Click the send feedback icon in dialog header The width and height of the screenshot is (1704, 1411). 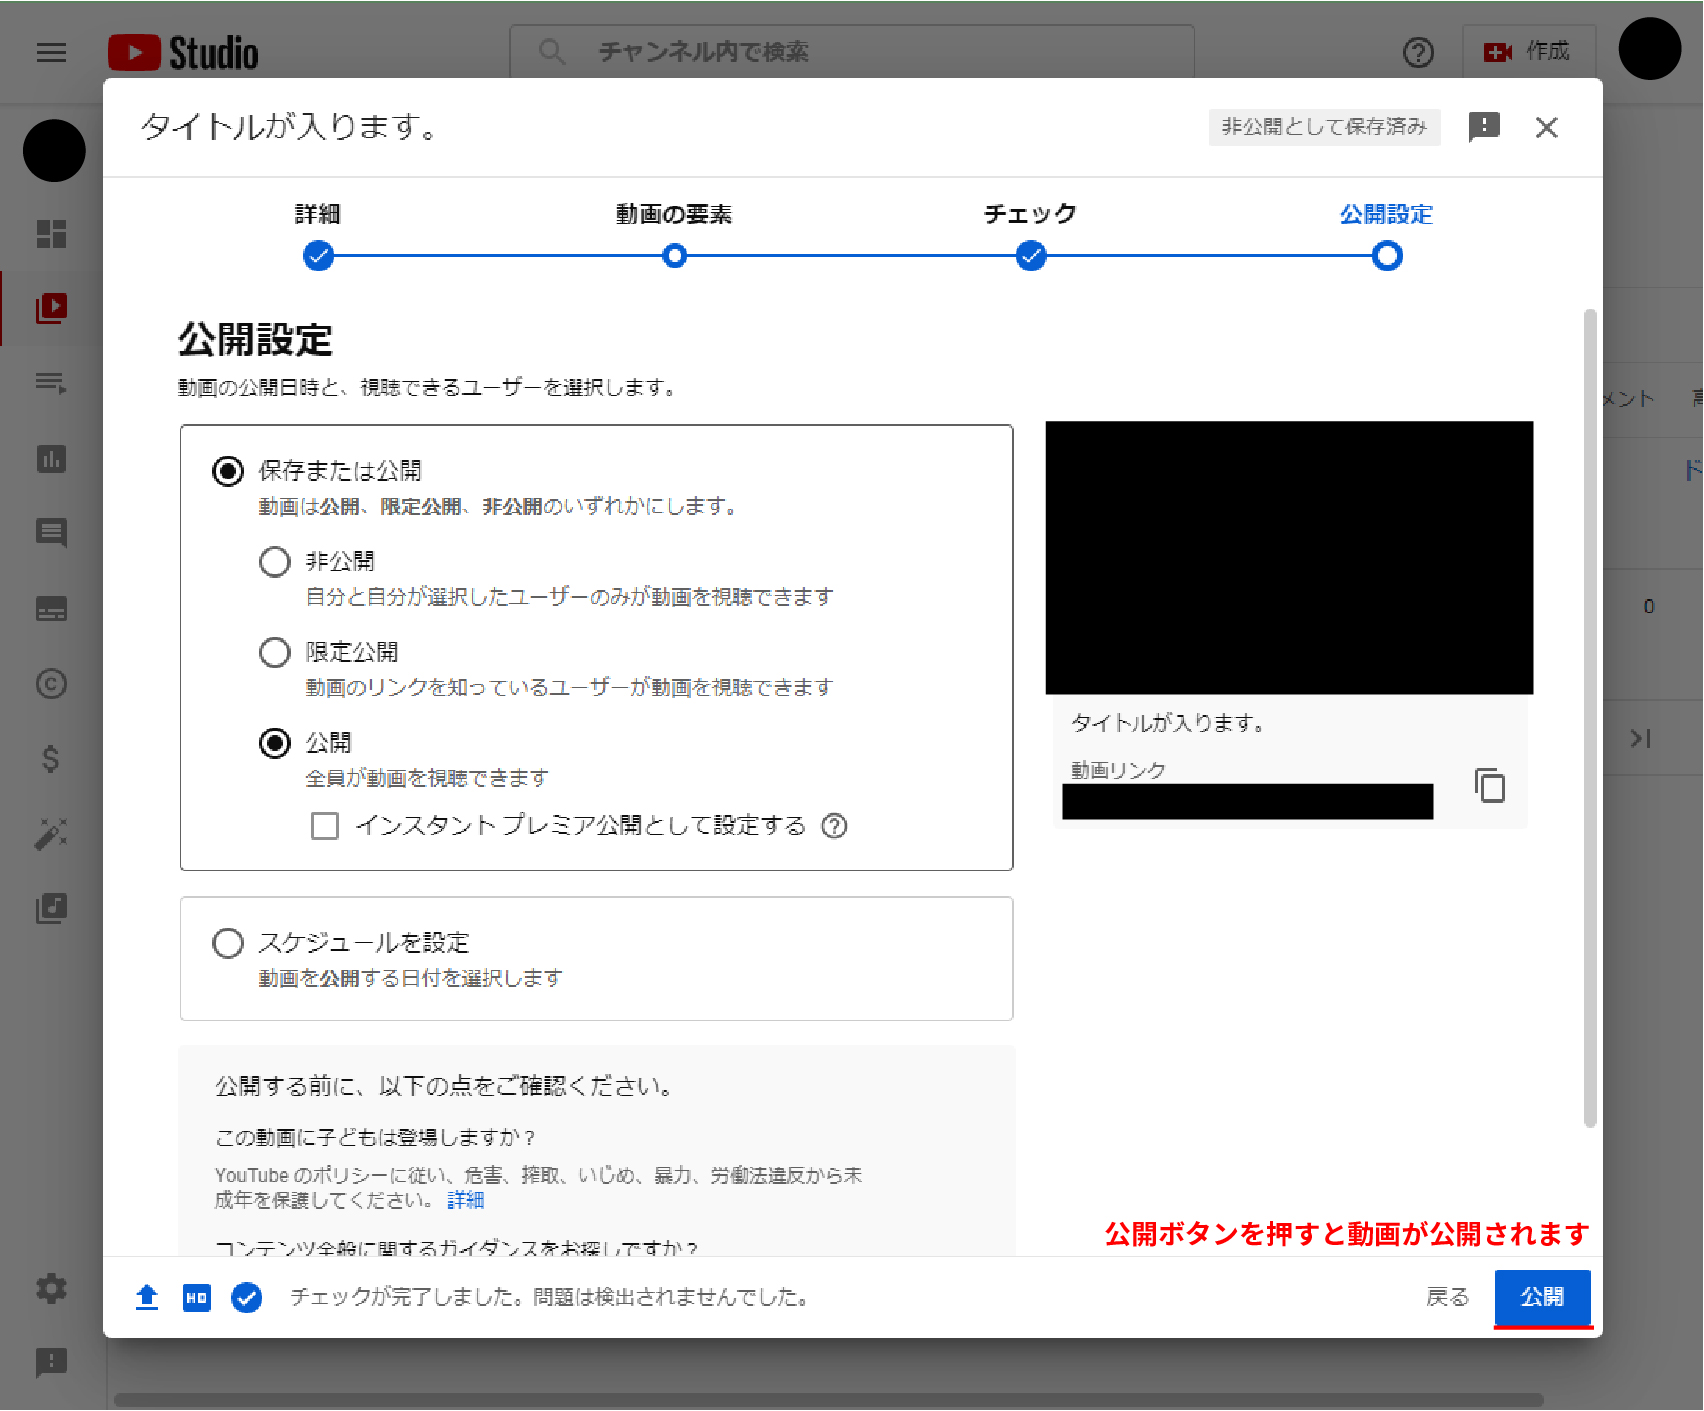[x=1483, y=127]
